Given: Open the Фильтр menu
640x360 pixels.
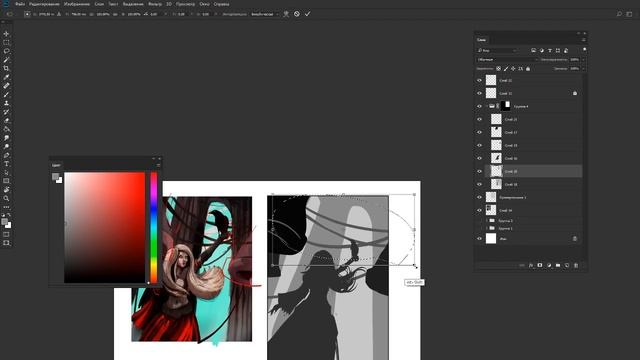Looking at the screenshot, I should (x=155, y=4).
